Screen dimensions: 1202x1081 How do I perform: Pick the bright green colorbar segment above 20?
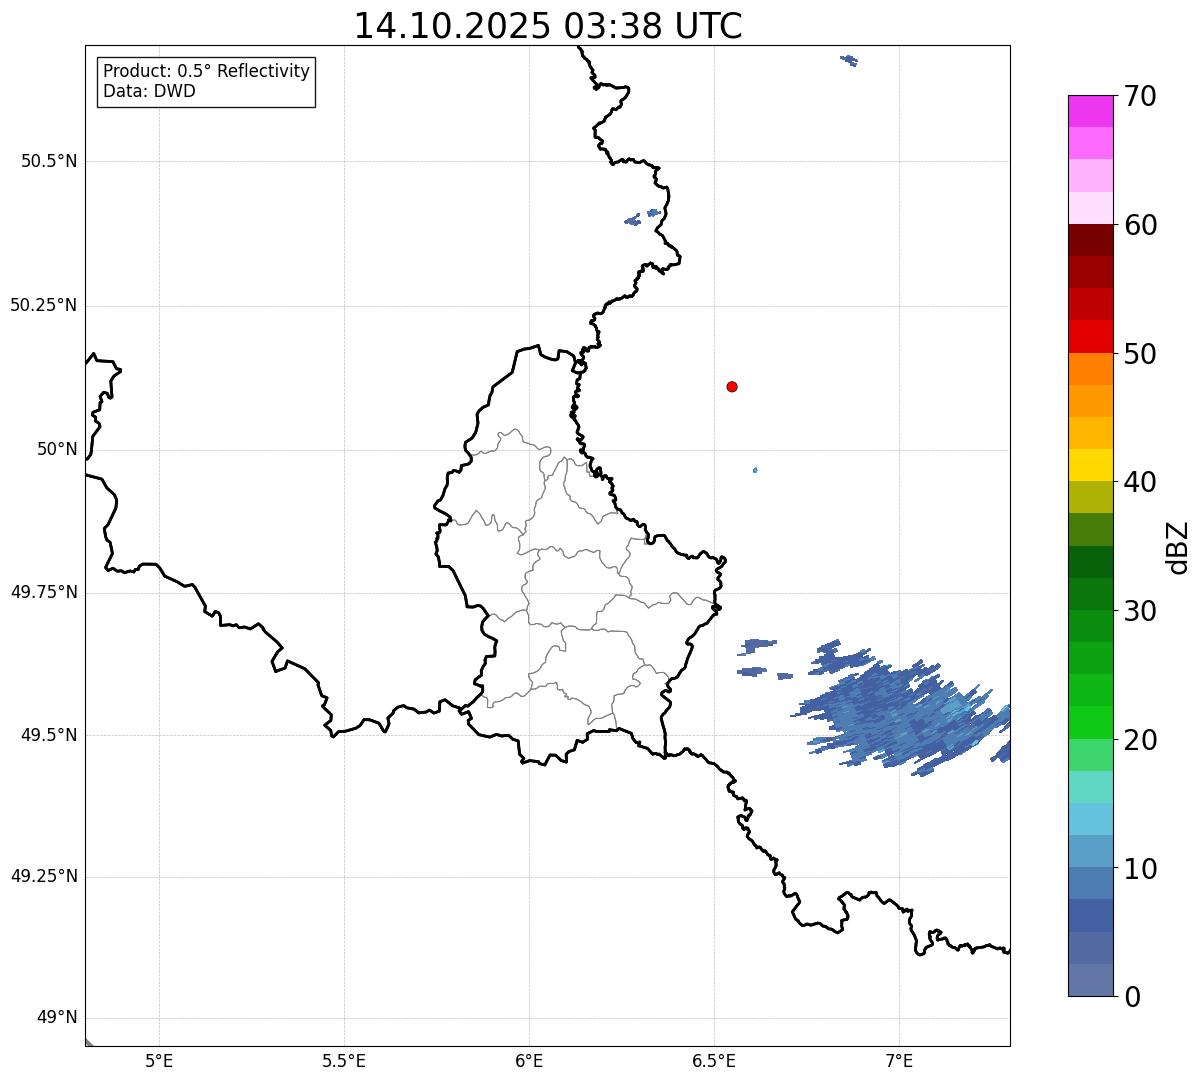pyautogui.click(x=1090, y=722)
